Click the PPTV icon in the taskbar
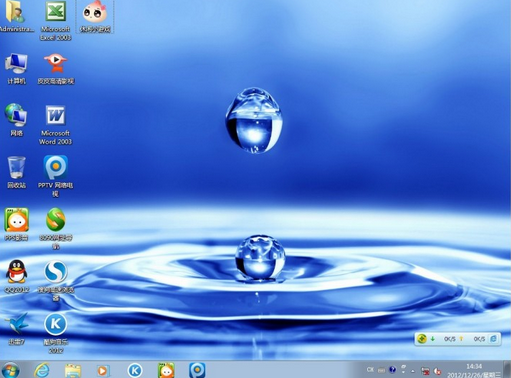The width and height of the screenshot is (511, 378). [197, 370]
